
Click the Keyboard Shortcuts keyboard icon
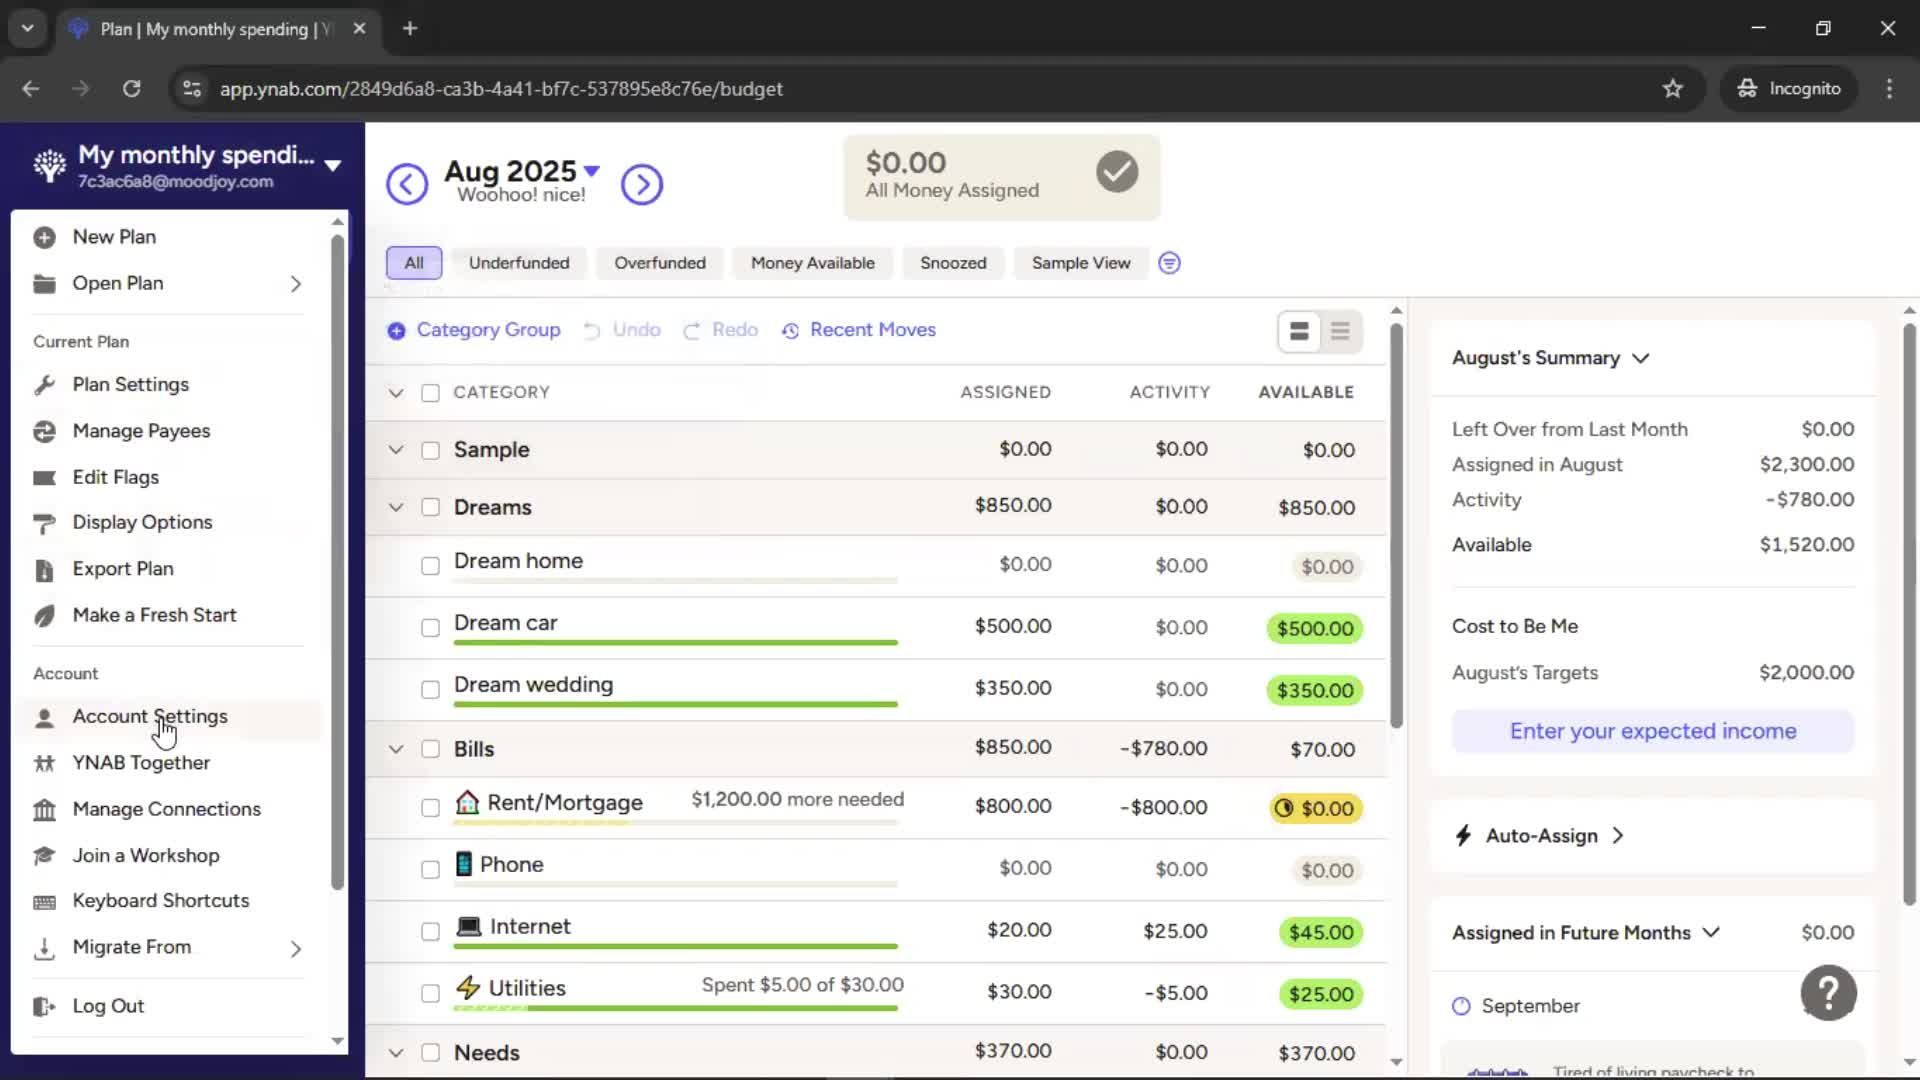[x=44, y=902]
